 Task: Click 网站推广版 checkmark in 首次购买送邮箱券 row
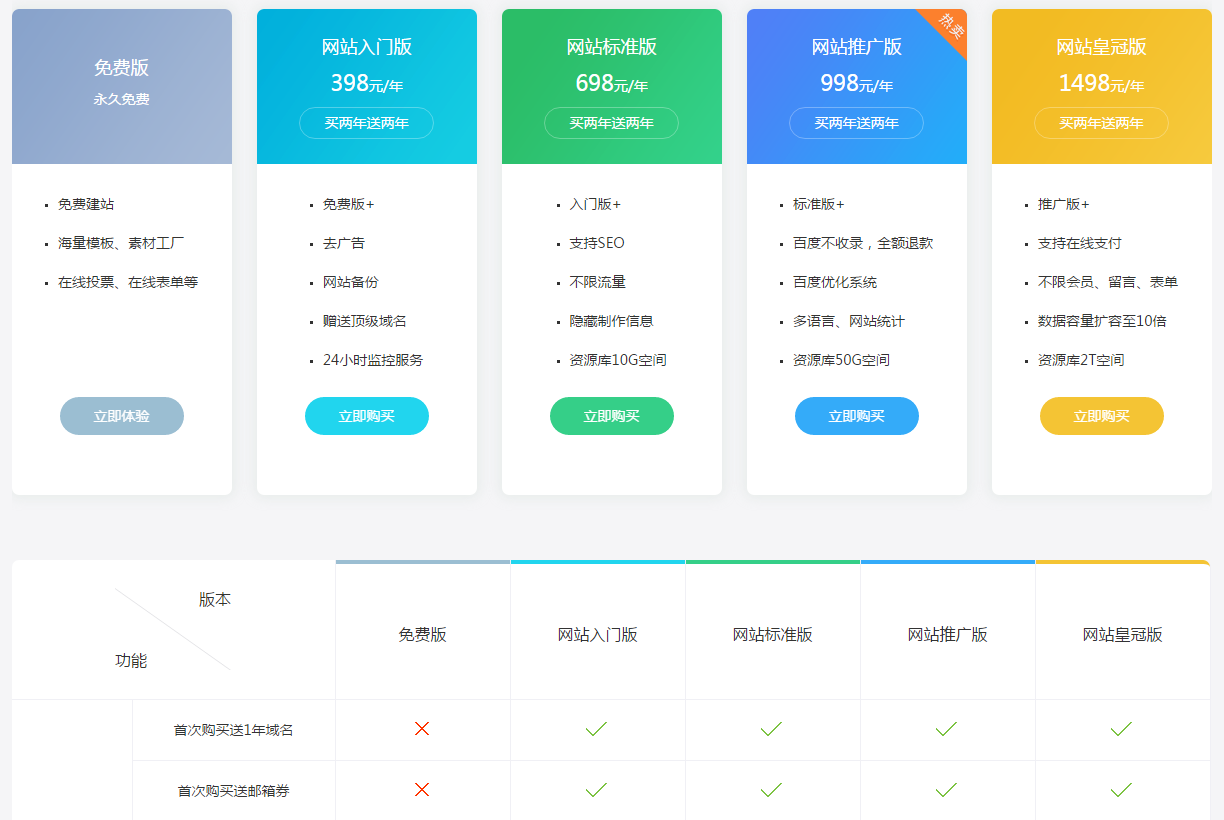946,790
